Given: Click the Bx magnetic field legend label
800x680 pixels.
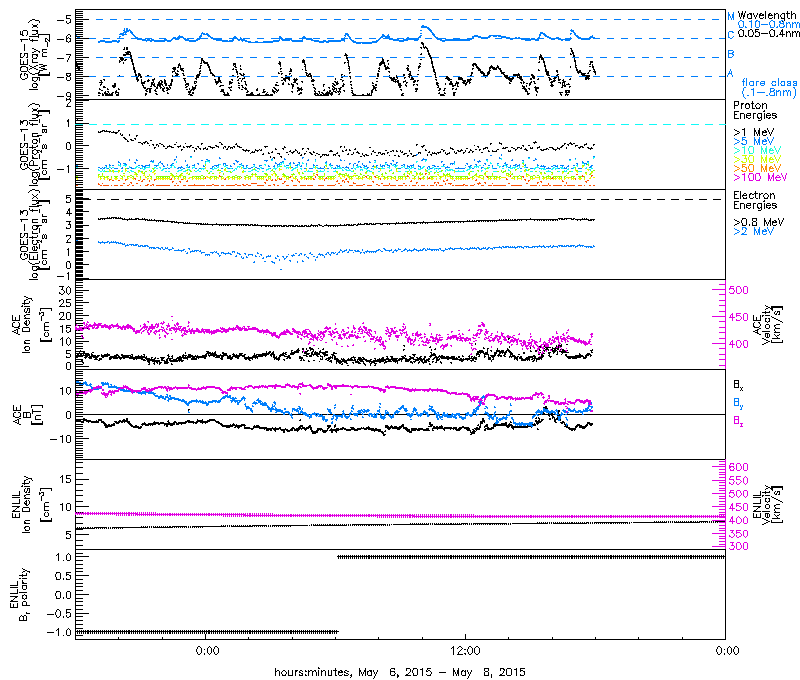Looking at the screenshot, I should 738,384.
